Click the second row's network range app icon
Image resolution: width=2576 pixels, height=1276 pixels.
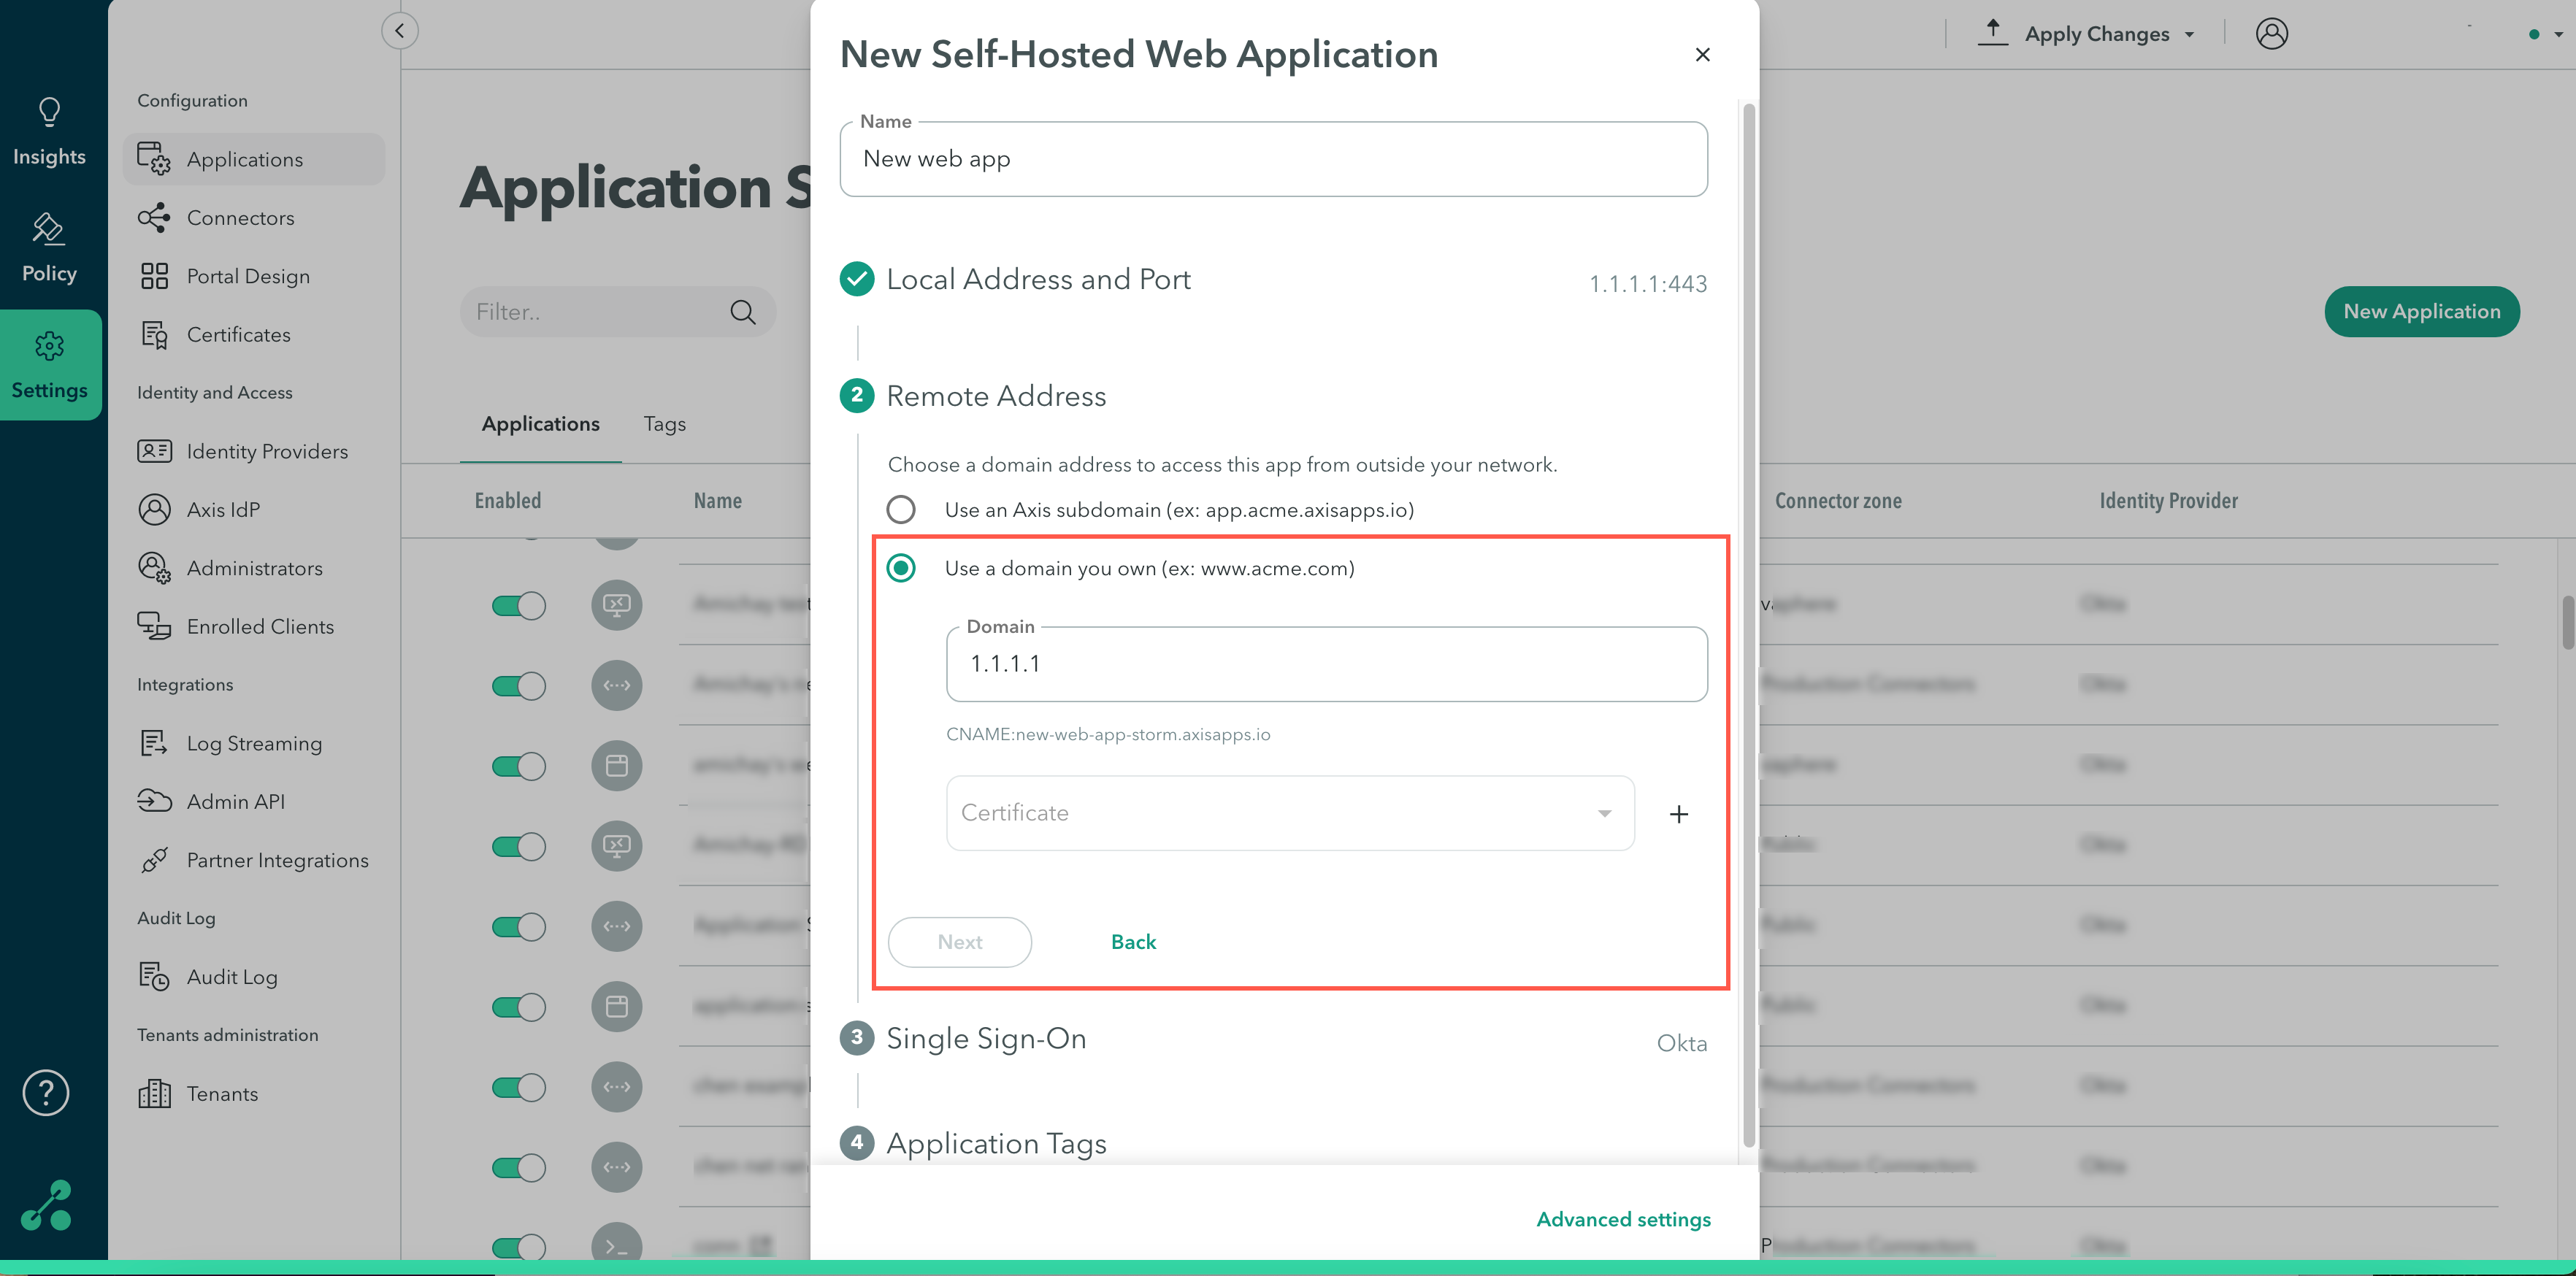tap(617, 686)
